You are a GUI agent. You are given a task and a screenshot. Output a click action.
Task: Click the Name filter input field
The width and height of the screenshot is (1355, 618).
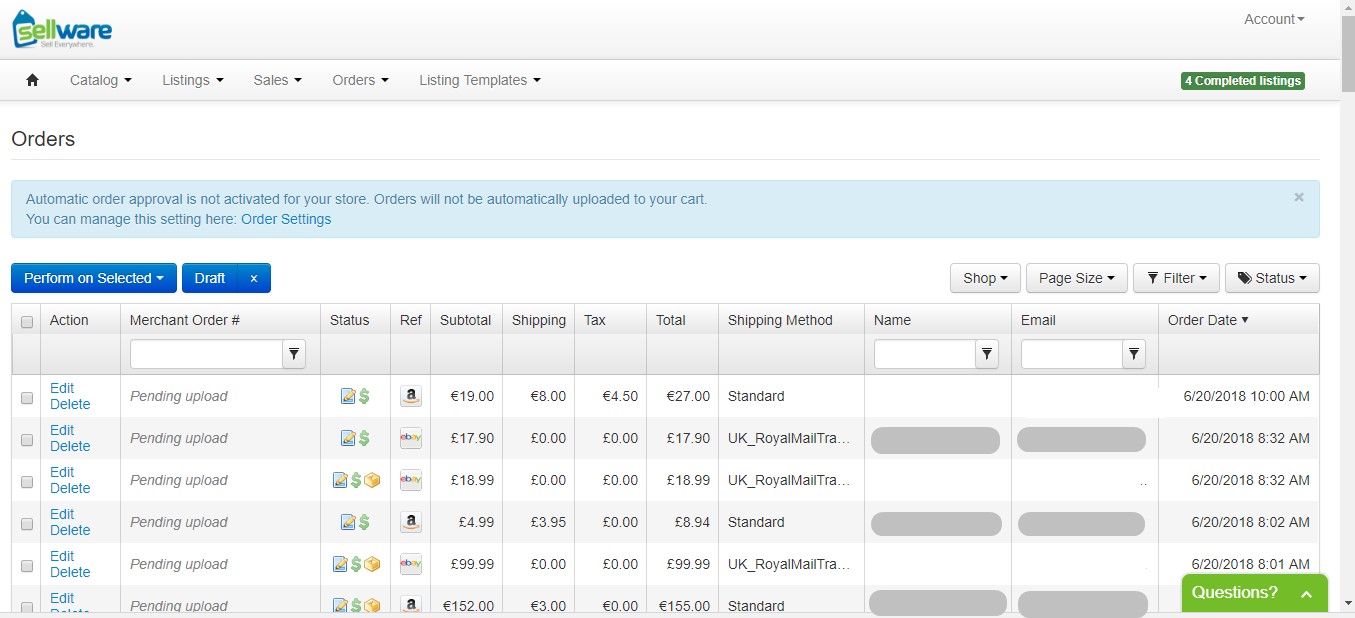click(x=925, y=354)
